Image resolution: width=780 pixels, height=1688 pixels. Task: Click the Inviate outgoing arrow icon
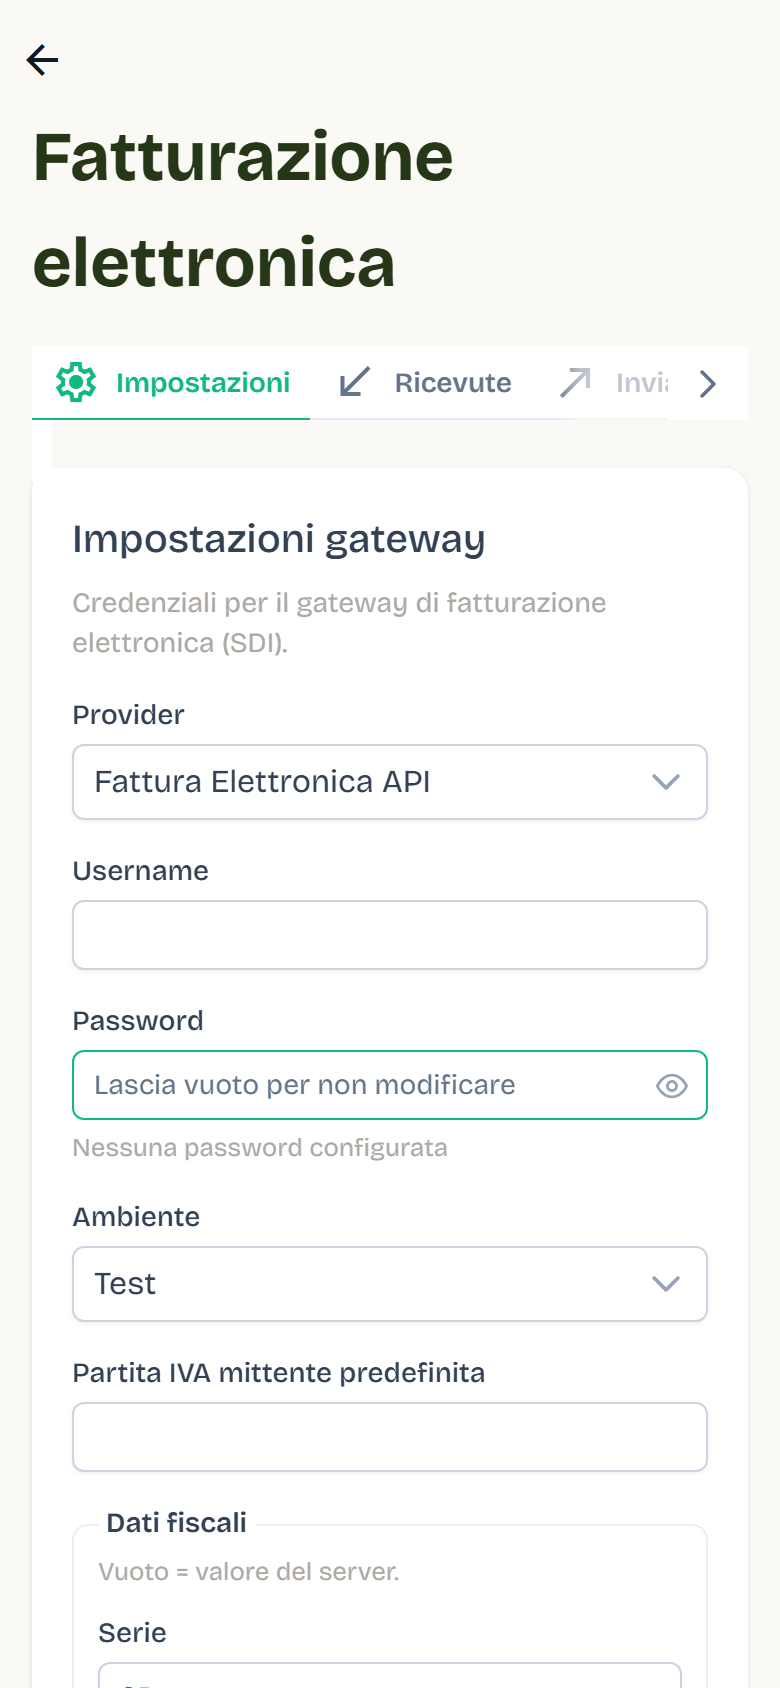pyautogui.click(x=575, y=382)
